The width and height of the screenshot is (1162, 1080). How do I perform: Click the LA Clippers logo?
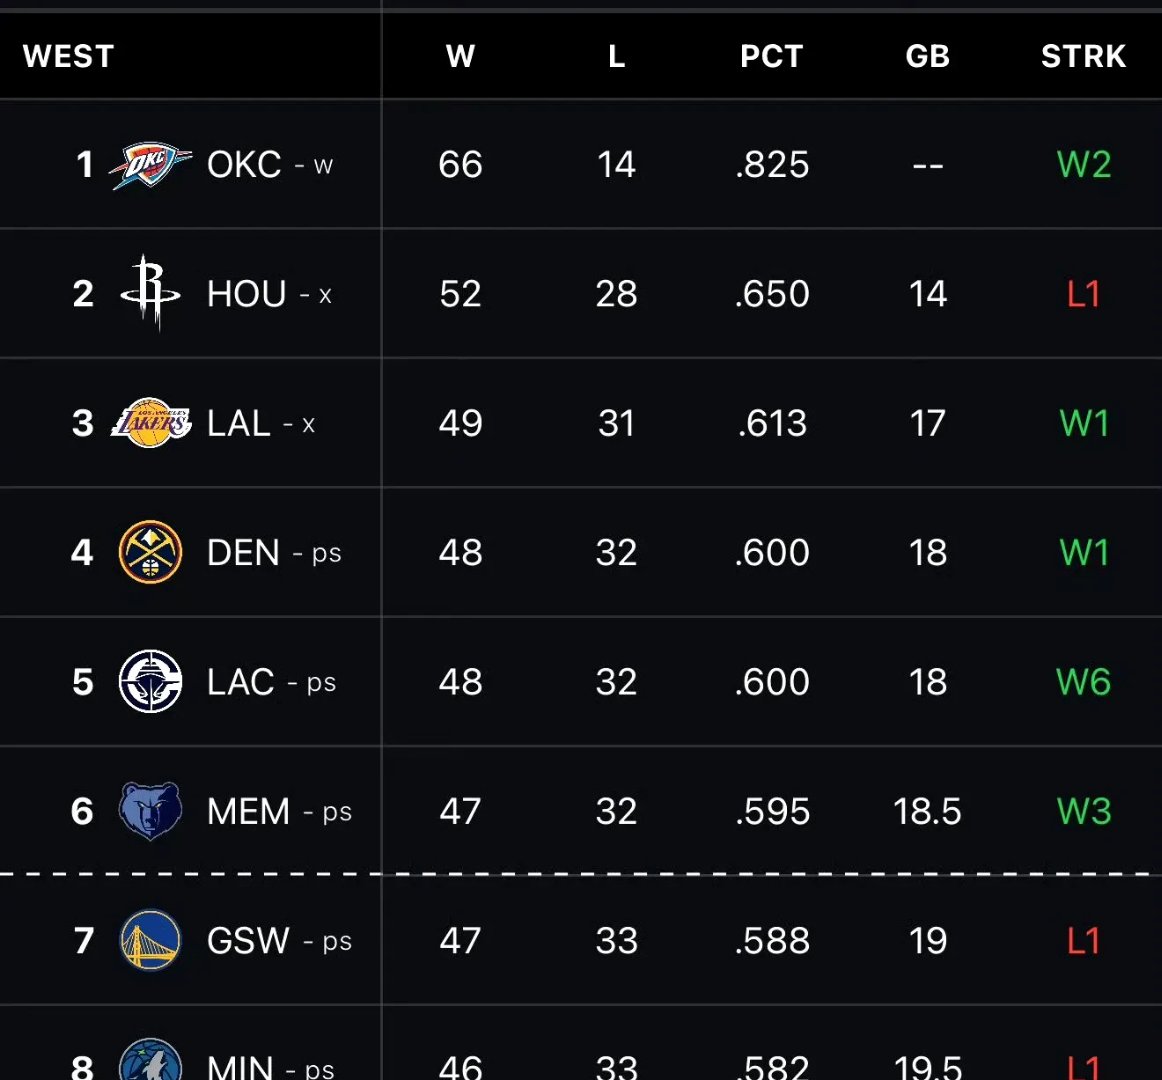point(150,682)
